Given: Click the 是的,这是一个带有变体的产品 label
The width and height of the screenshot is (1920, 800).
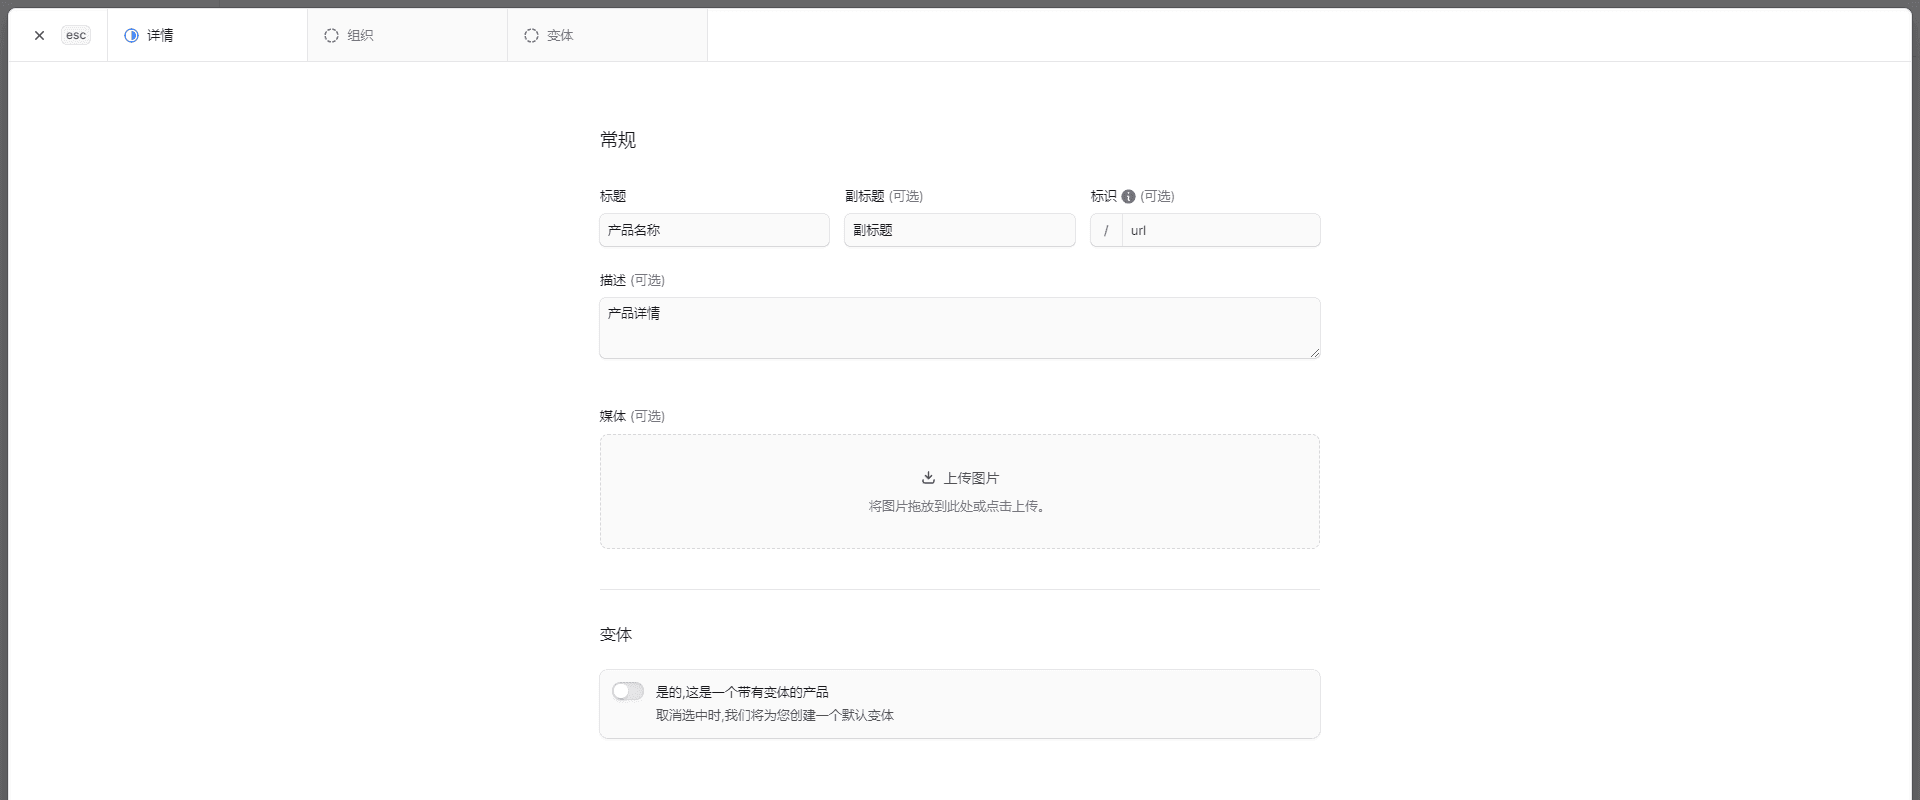Looking at the screenshot, I should (x=742, y=692).
